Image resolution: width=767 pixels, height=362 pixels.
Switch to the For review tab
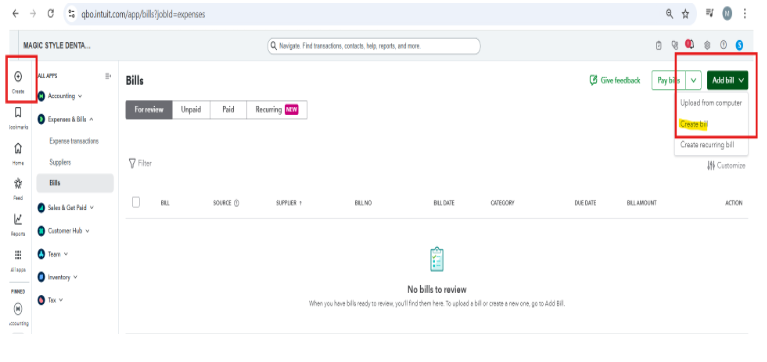[x=149, y=110]
